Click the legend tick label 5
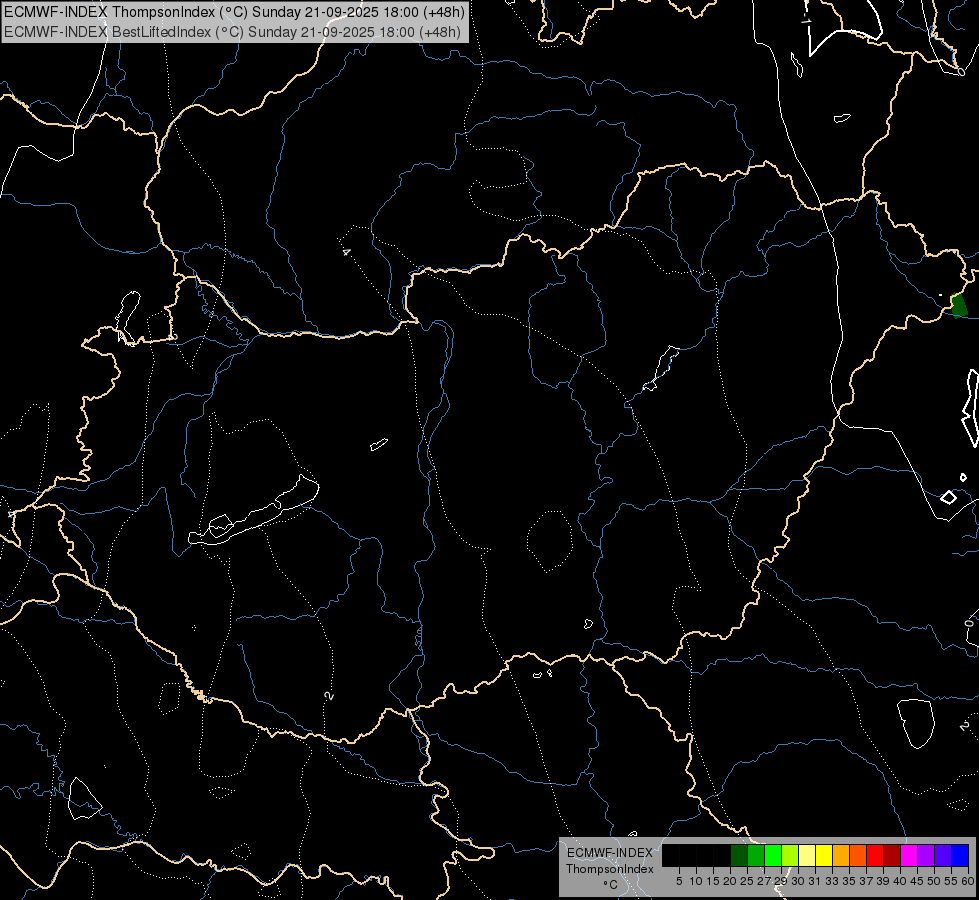This screenshot has height=900, width=979. click(679, 880)
